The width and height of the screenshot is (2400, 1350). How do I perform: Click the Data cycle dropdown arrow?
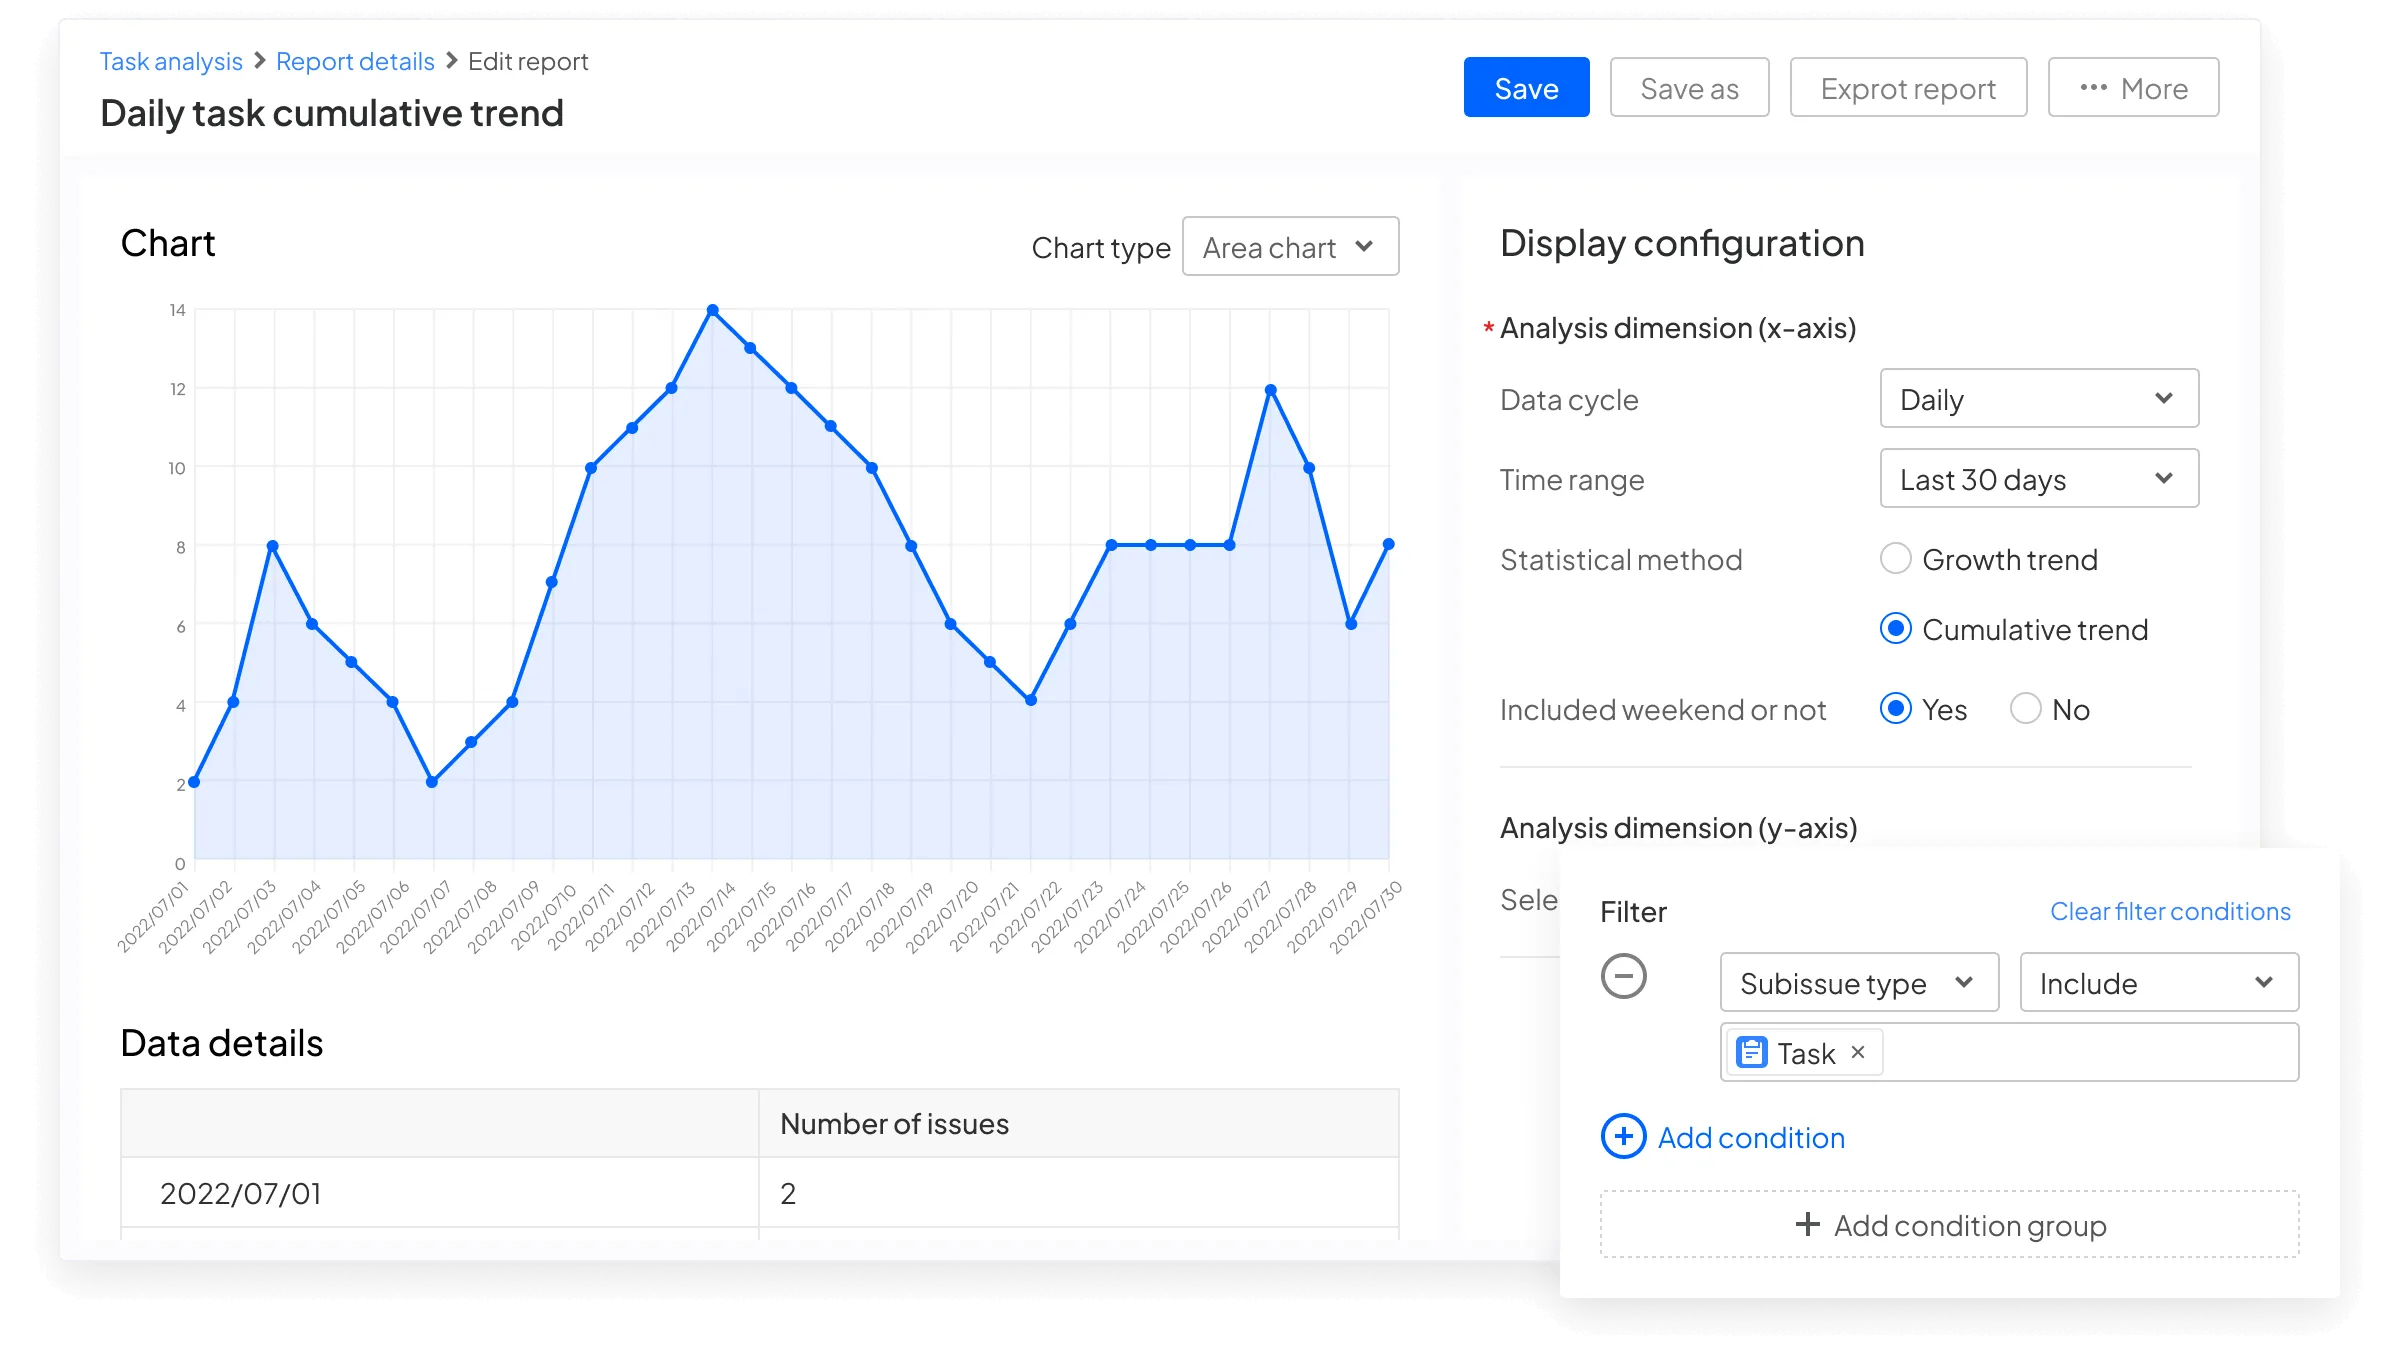tap(2164, 398)
